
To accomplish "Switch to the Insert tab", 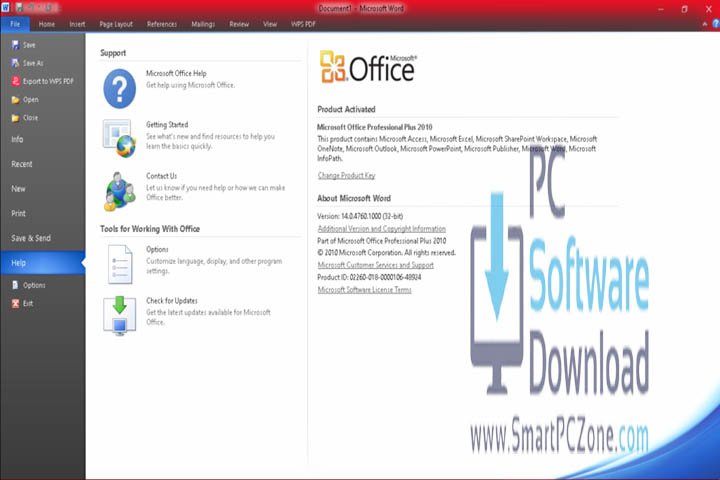I will (x=77, y=24).
